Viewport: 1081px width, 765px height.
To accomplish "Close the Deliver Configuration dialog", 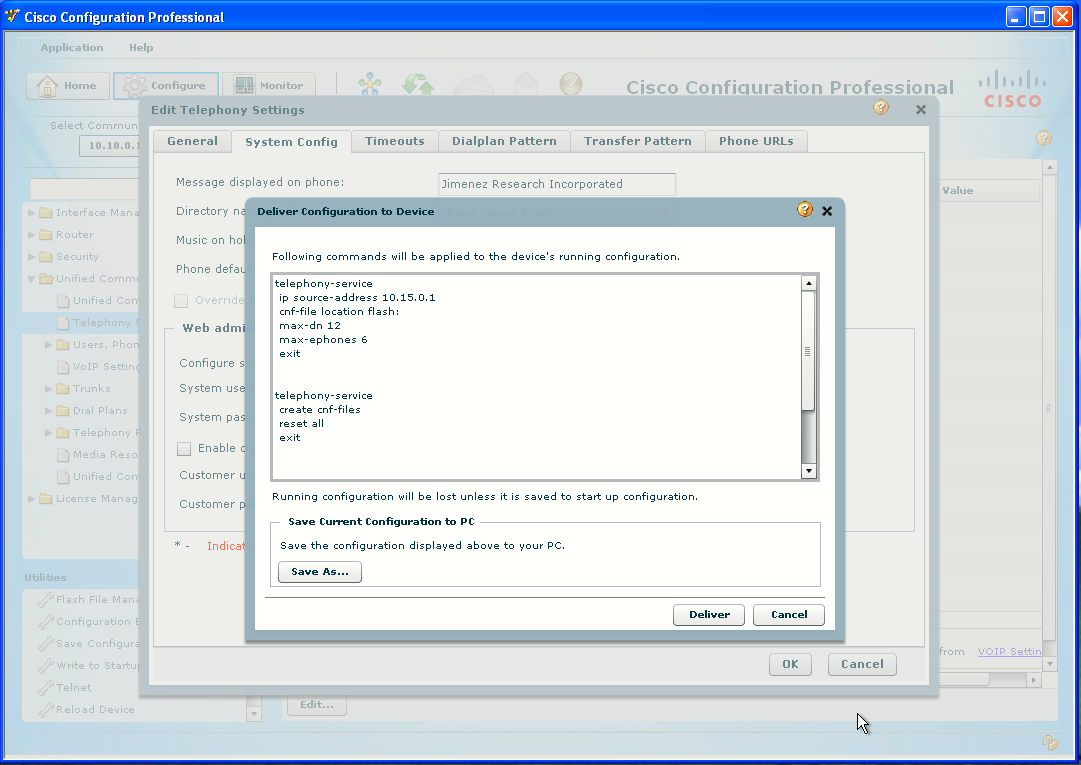I will tap(827, 211).
